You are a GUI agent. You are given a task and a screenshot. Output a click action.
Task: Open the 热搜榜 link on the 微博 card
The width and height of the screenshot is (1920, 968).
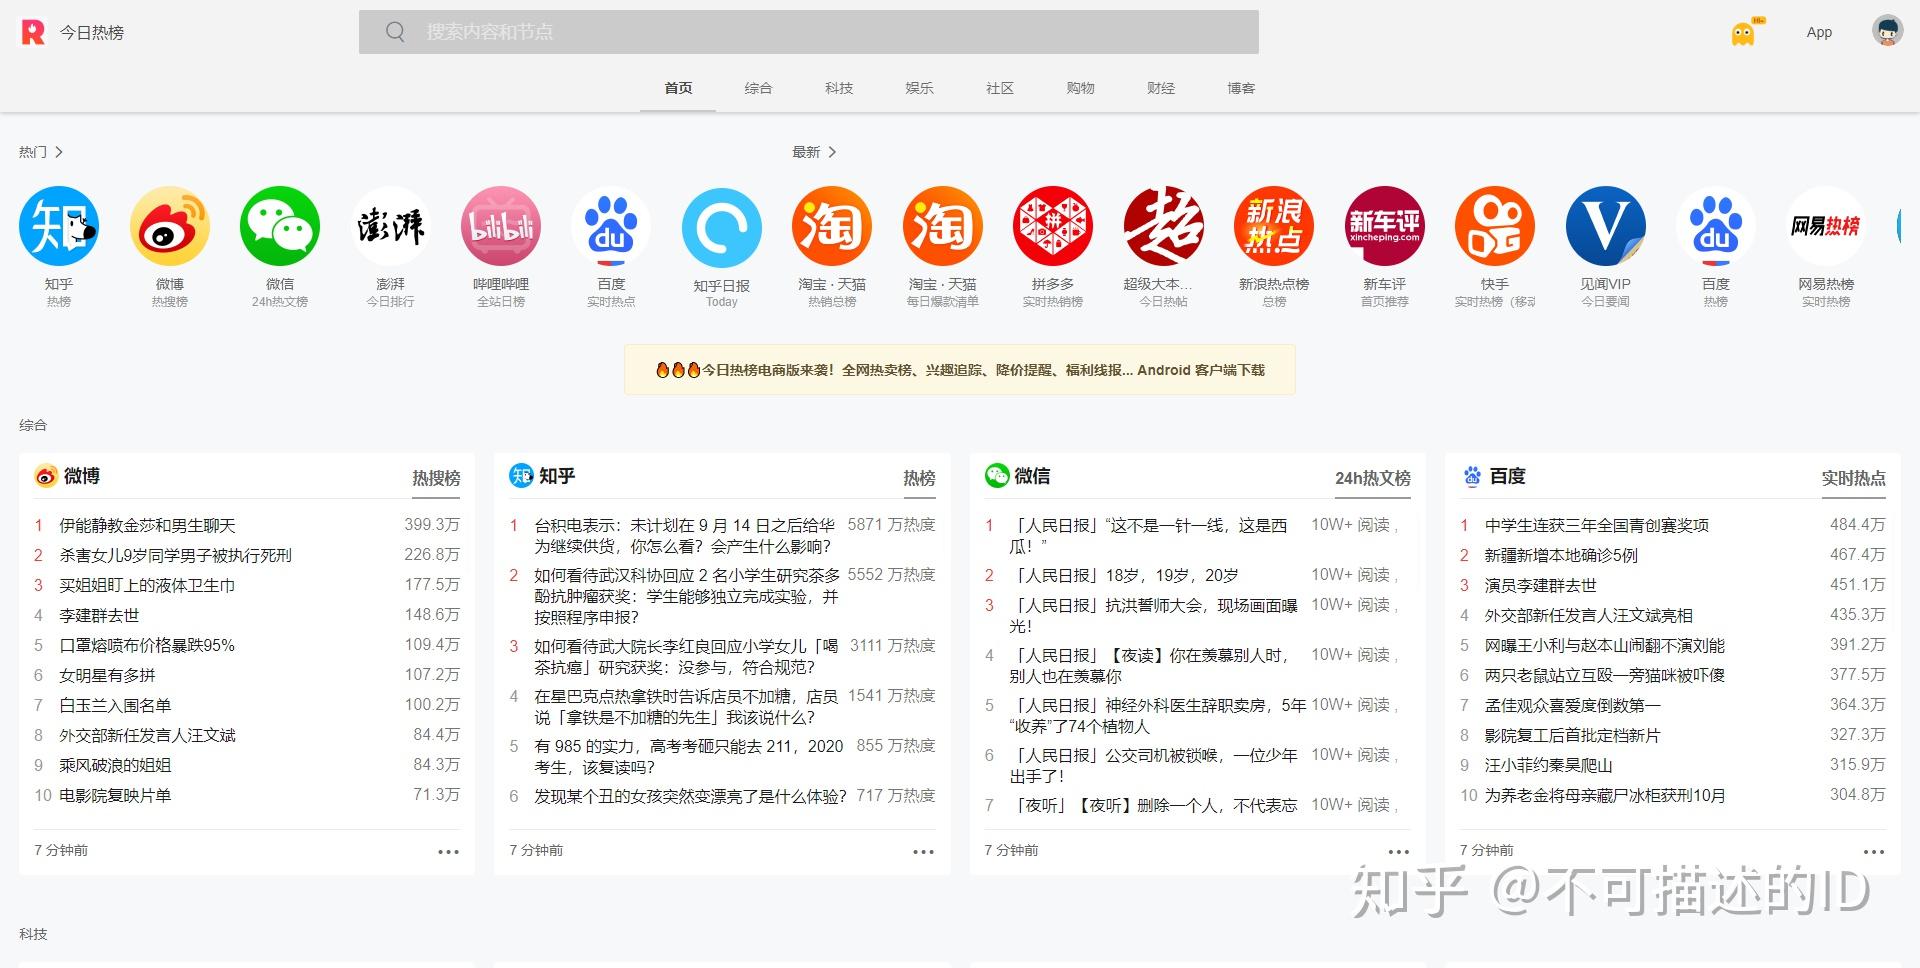point(436,478)
